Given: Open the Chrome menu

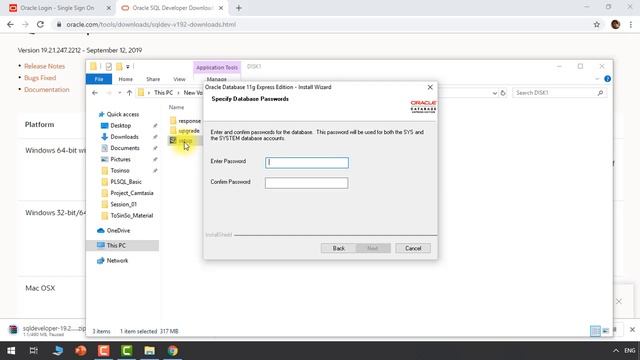Looking at the screenshot, I should click(631, 24).
